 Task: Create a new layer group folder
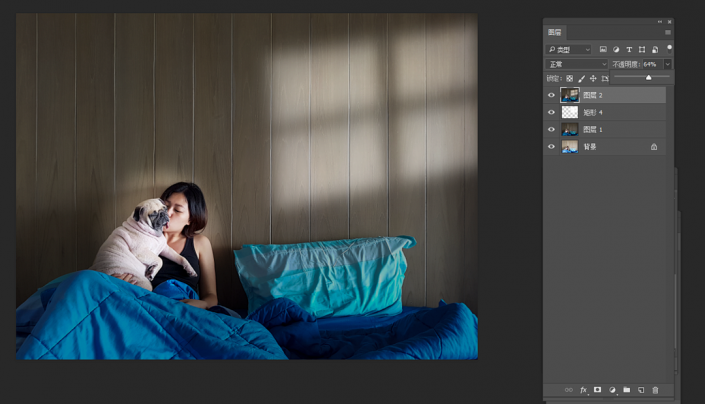[626, 390]
